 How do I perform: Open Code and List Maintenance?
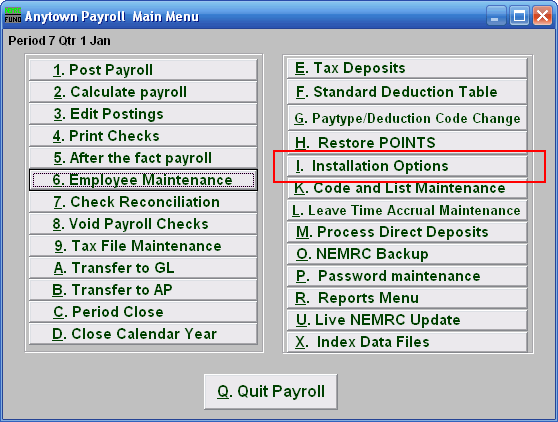[x=407, y=188]
